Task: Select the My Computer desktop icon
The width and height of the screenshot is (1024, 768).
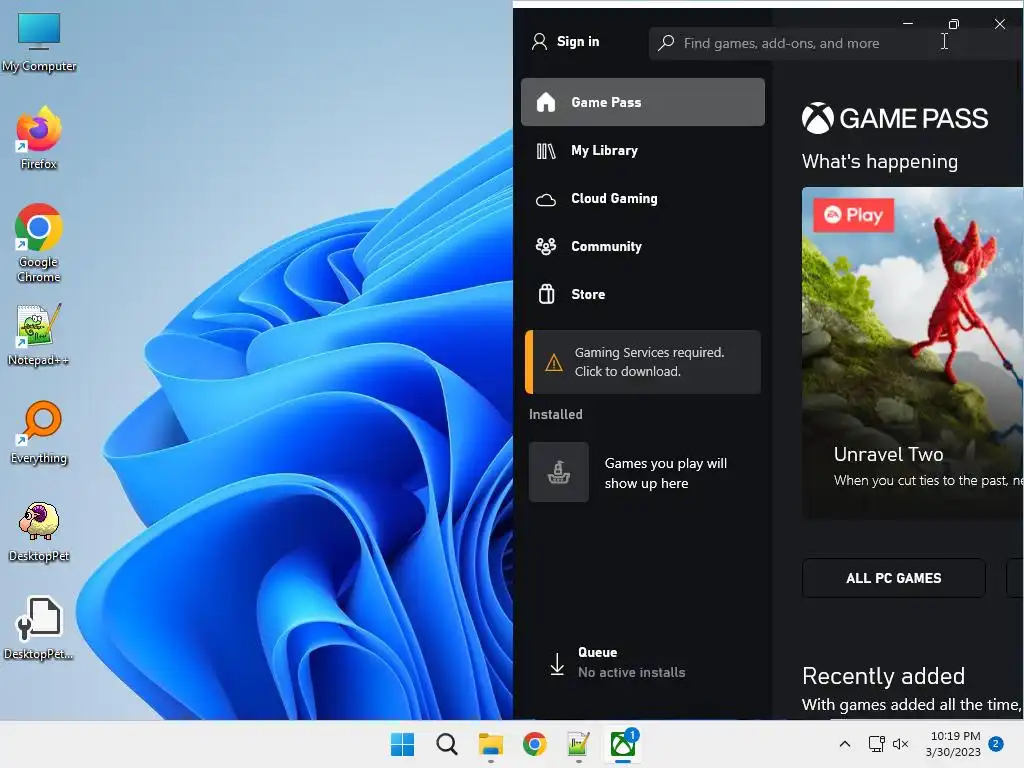Action: click(39, 42)
